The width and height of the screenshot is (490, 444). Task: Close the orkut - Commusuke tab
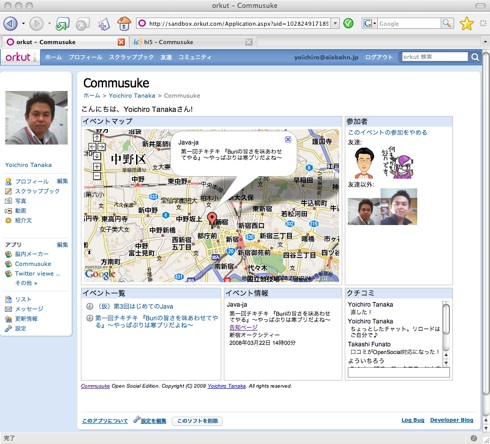point(121,42)
